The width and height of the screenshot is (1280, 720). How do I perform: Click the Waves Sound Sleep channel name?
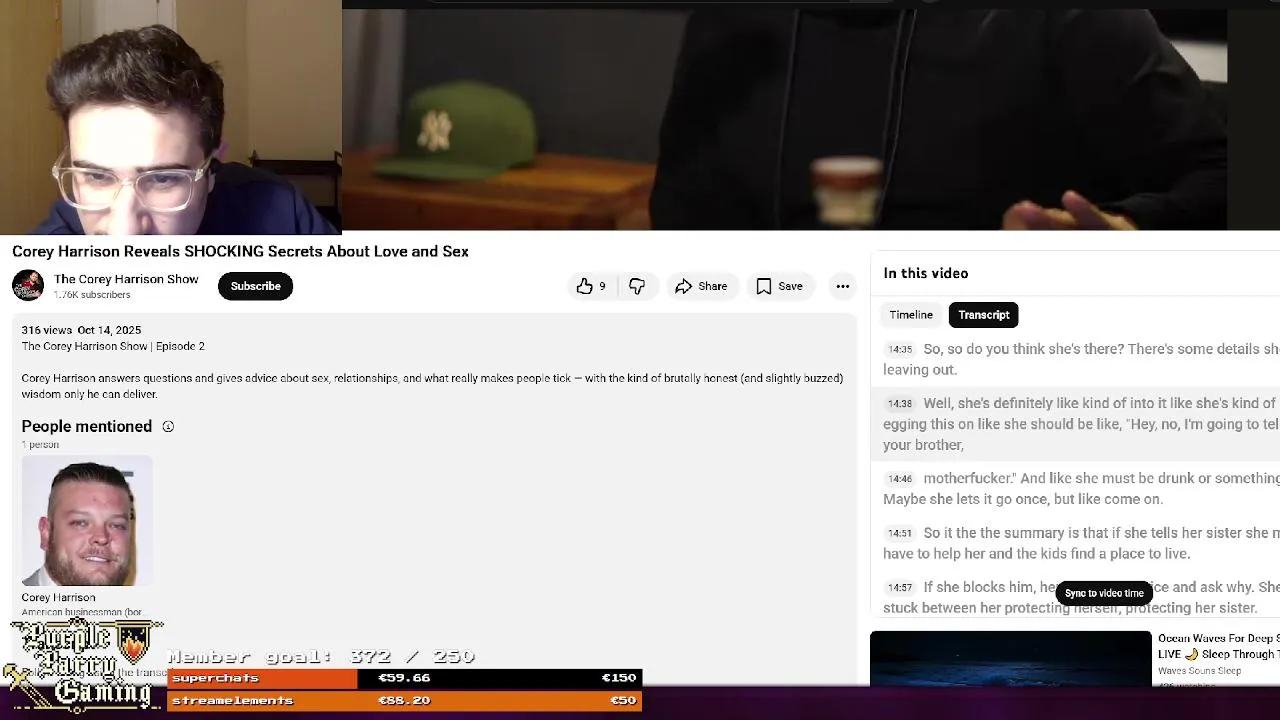tap(1199, 671)
